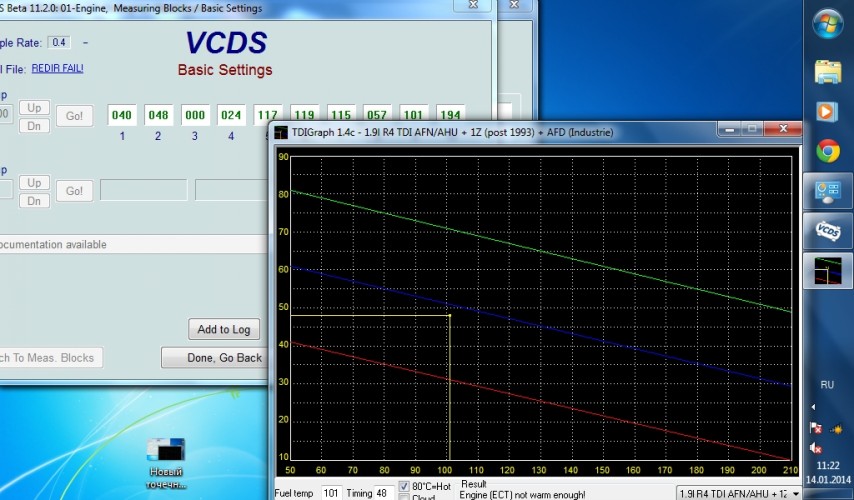Click the Windows Start orb

point(828,25)
